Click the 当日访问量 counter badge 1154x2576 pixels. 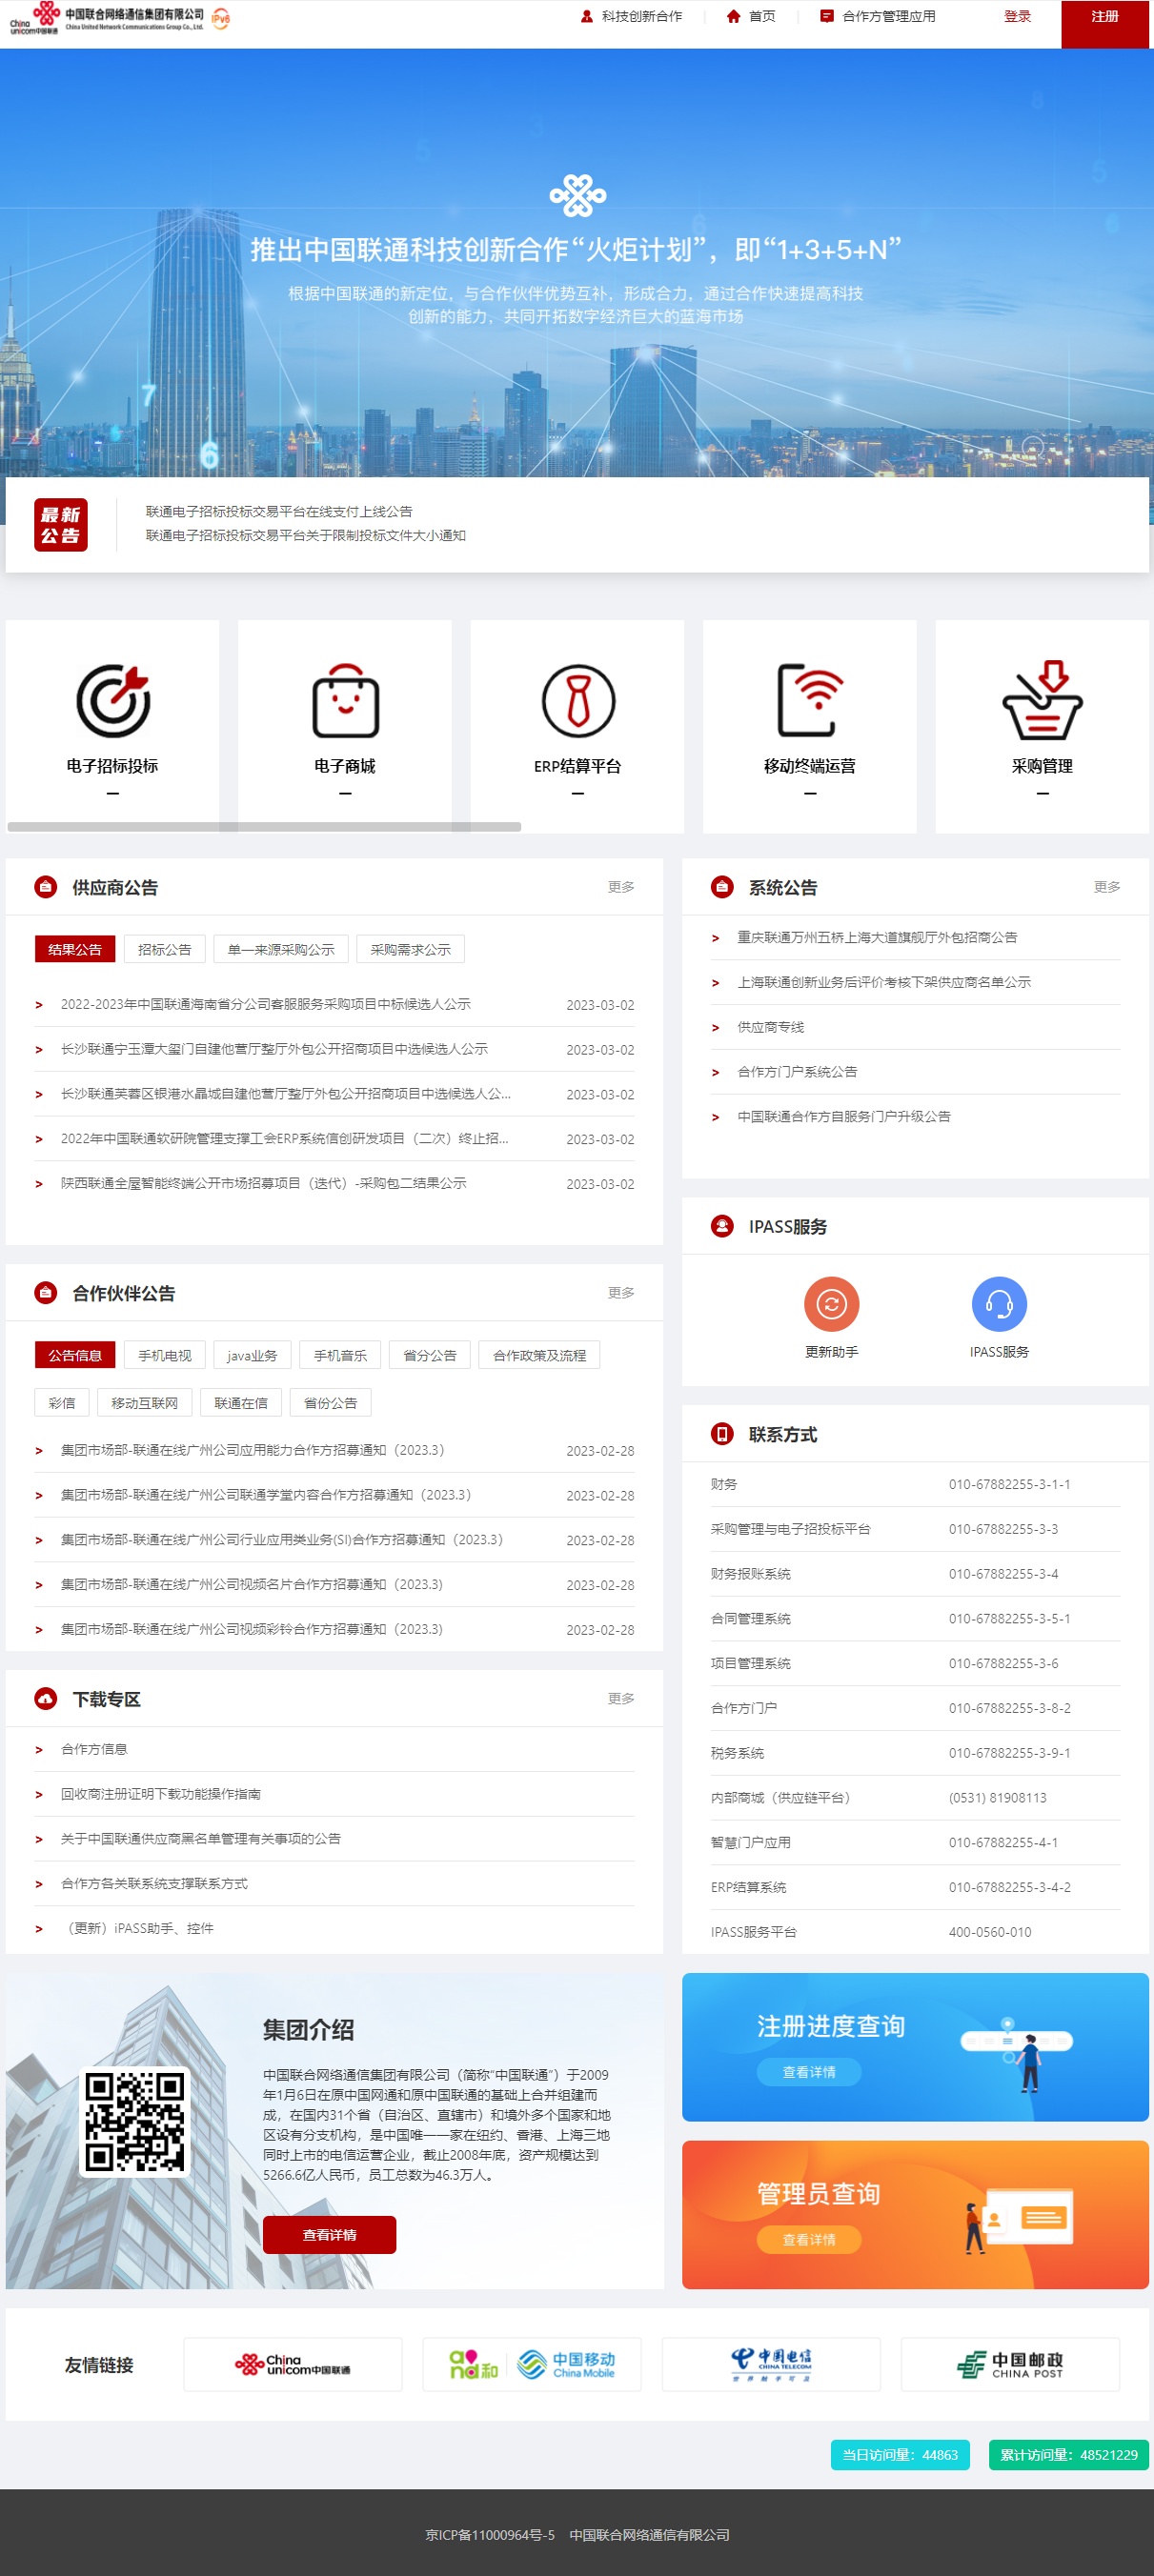pos(900,2455)
